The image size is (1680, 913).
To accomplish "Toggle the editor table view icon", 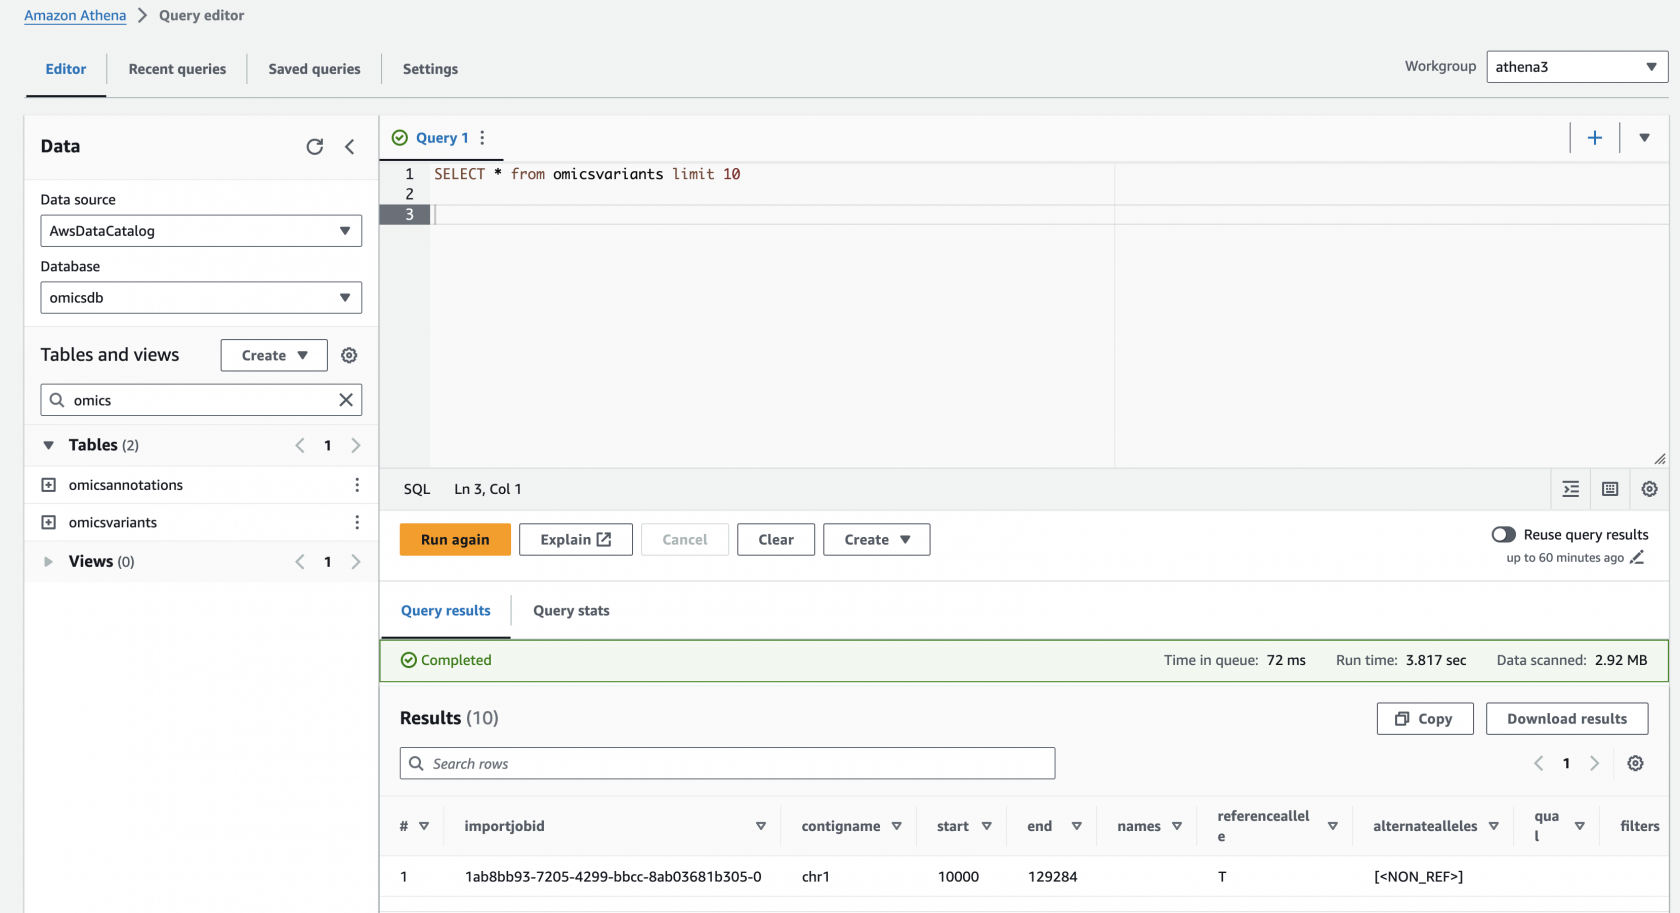I will pyautogui.click(x=1610, y=489).
